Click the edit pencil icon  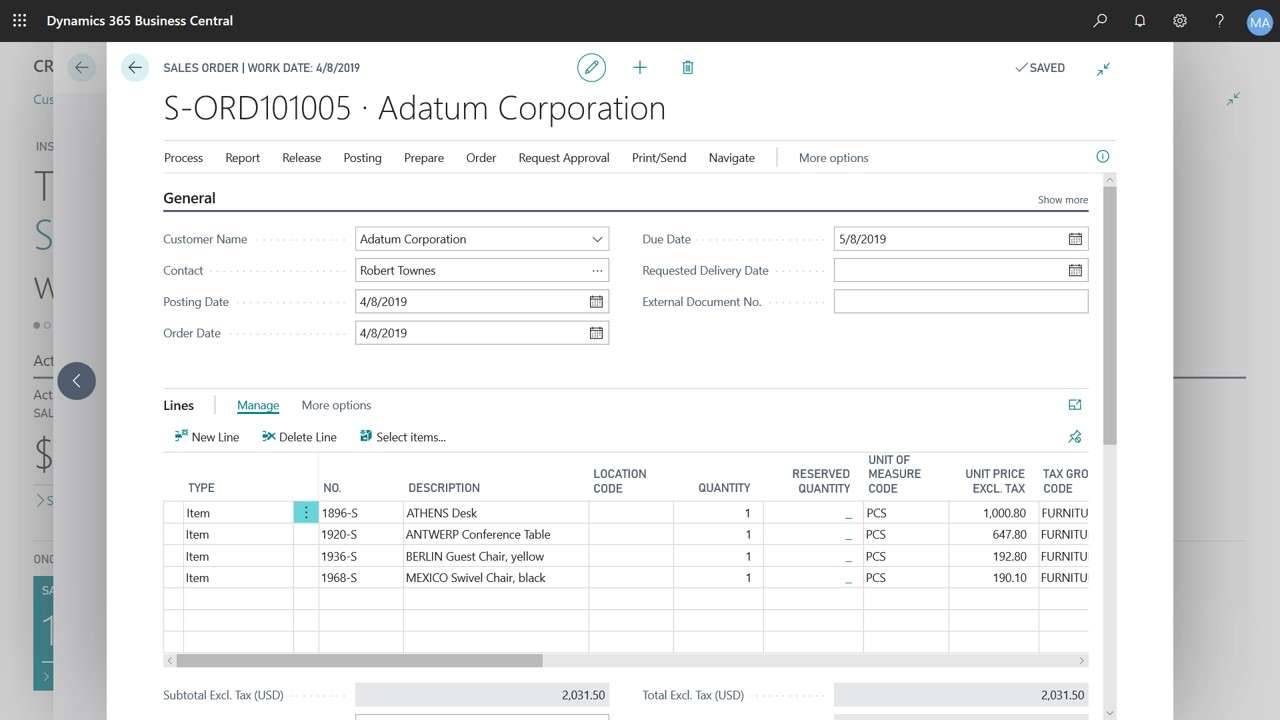[592, 67]
